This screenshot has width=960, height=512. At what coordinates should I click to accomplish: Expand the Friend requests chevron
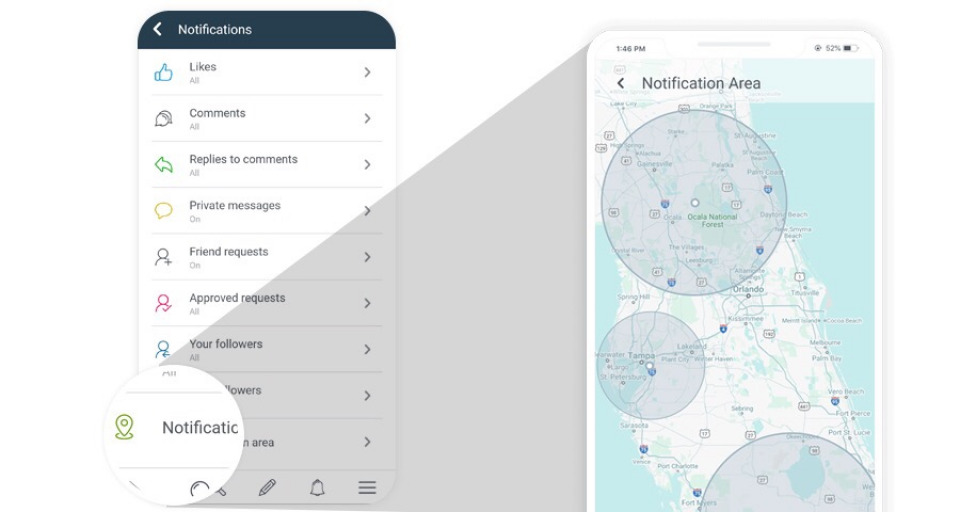click(x=367, y=257)
